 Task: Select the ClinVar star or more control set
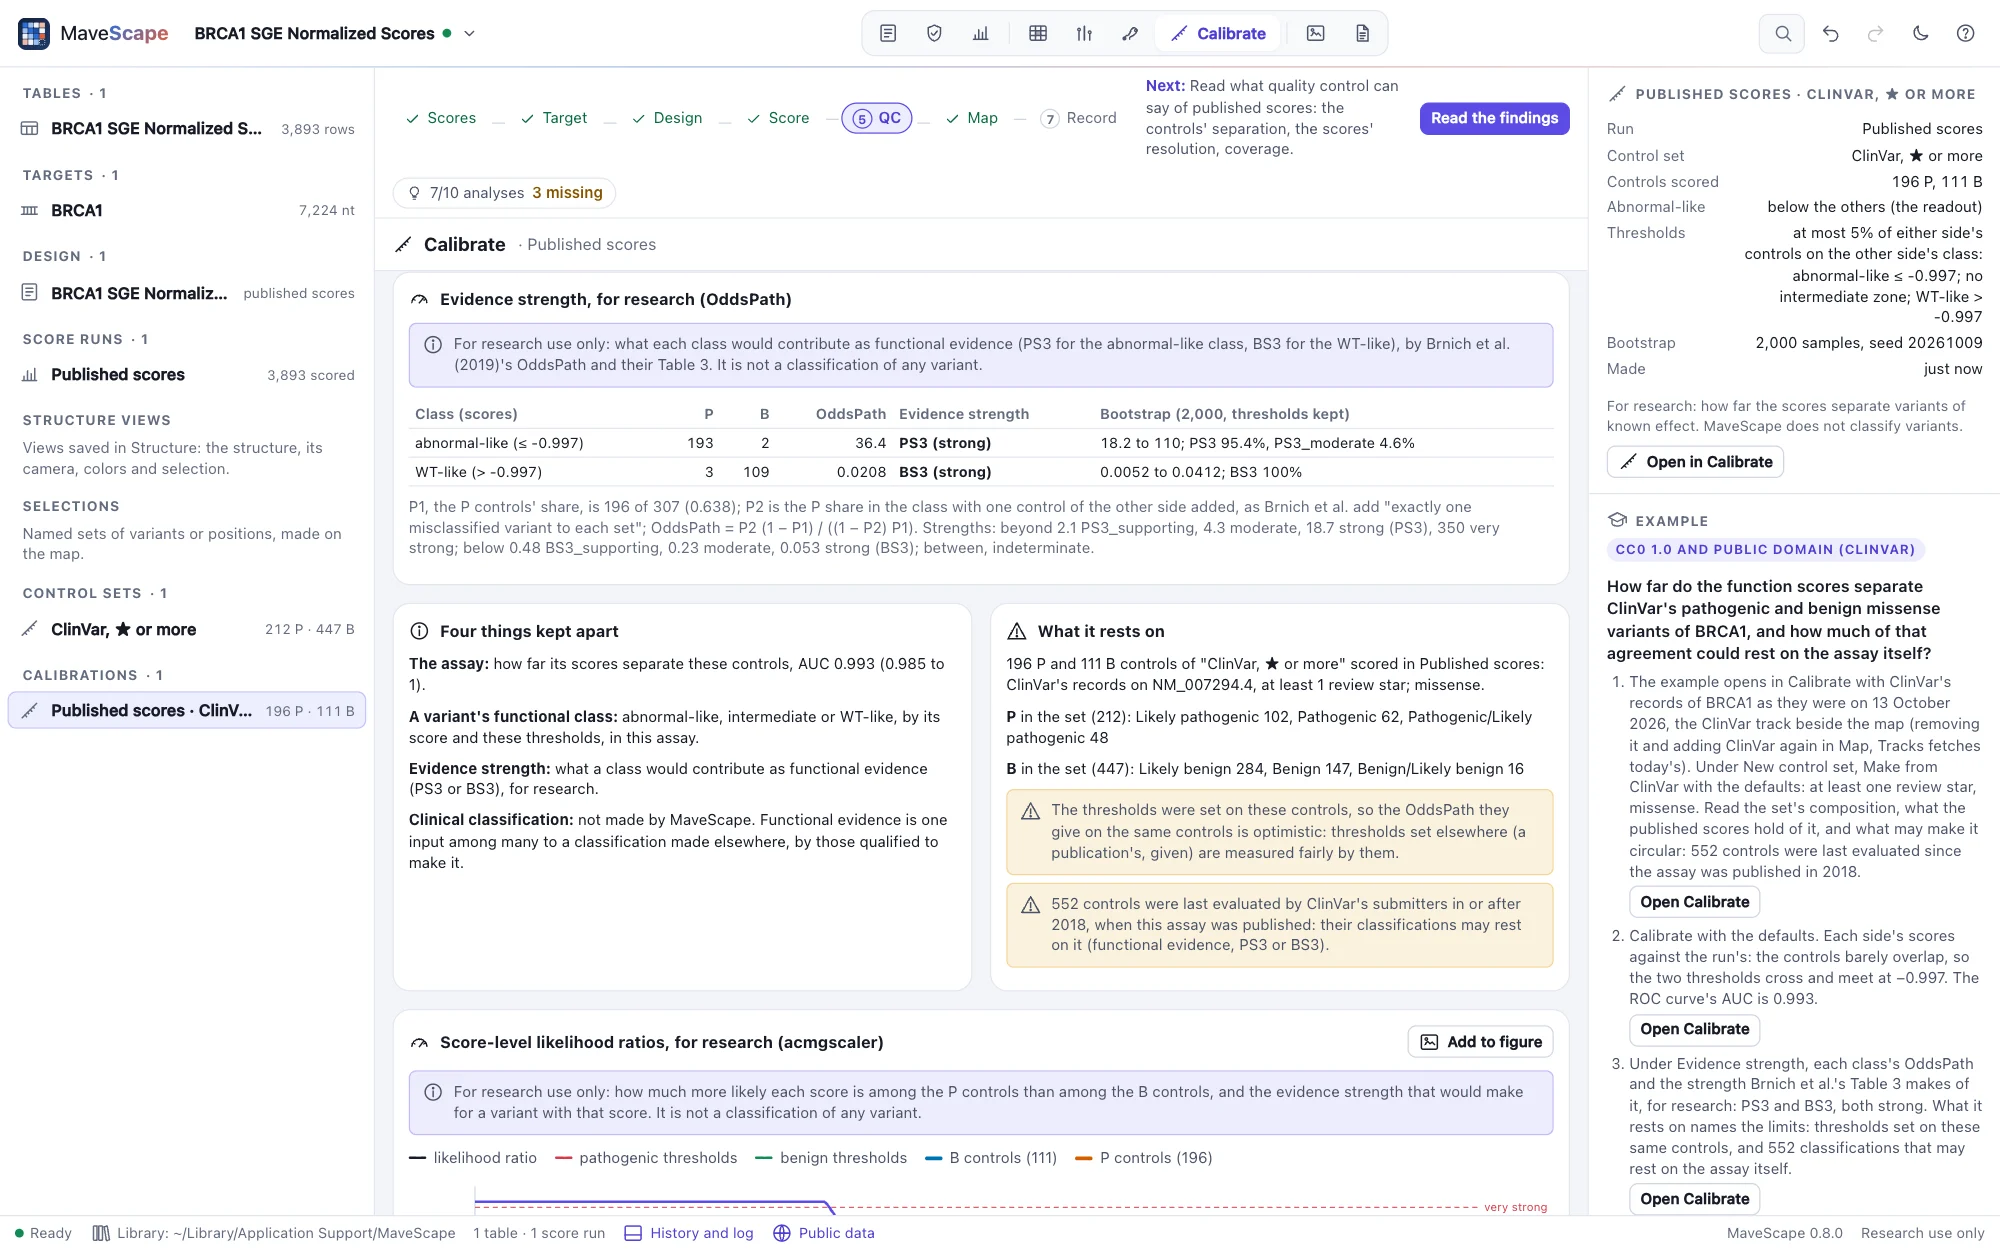coord(187,630)
